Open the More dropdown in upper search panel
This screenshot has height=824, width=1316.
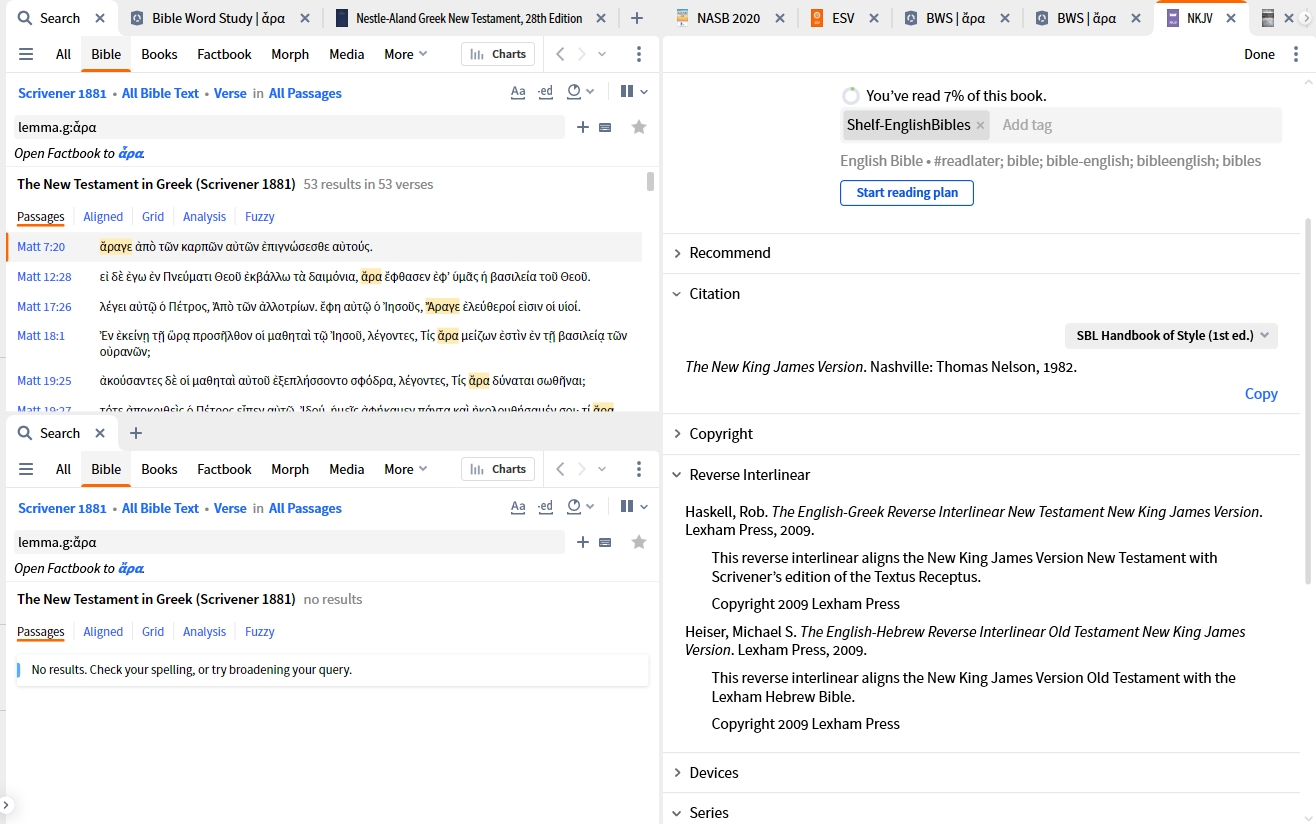click(405, 54)
